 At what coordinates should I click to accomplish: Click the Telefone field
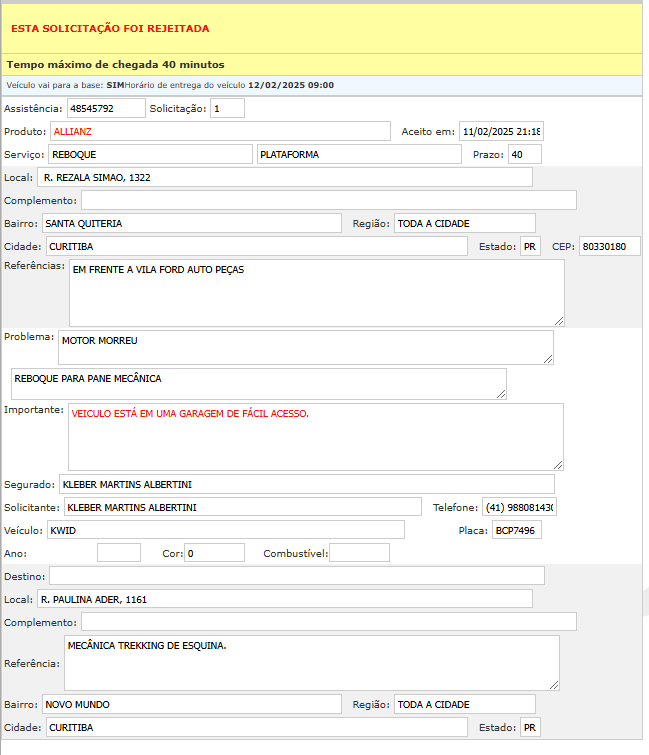(518, 507)
